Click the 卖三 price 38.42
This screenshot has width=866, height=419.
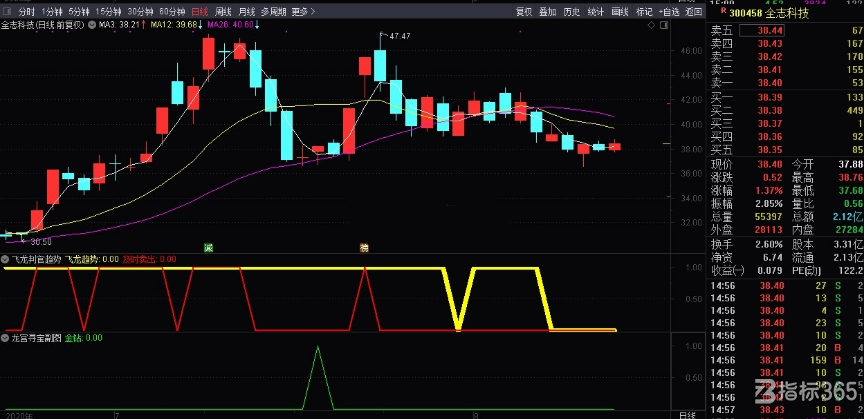(770, 56)
